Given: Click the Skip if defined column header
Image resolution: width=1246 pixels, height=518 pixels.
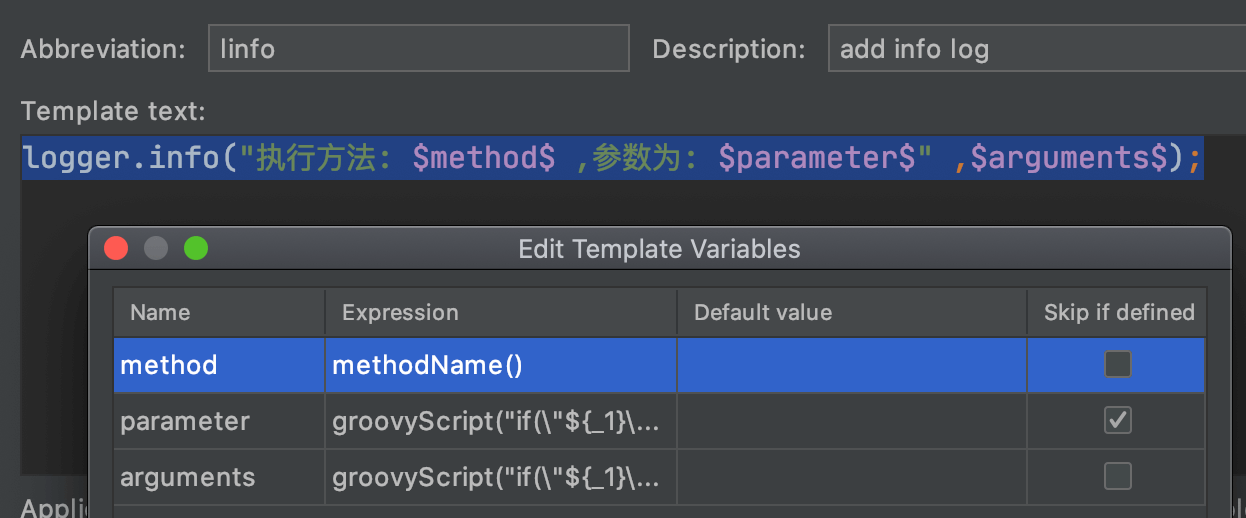Looking at the screenshot, I should click(1119, 313).
